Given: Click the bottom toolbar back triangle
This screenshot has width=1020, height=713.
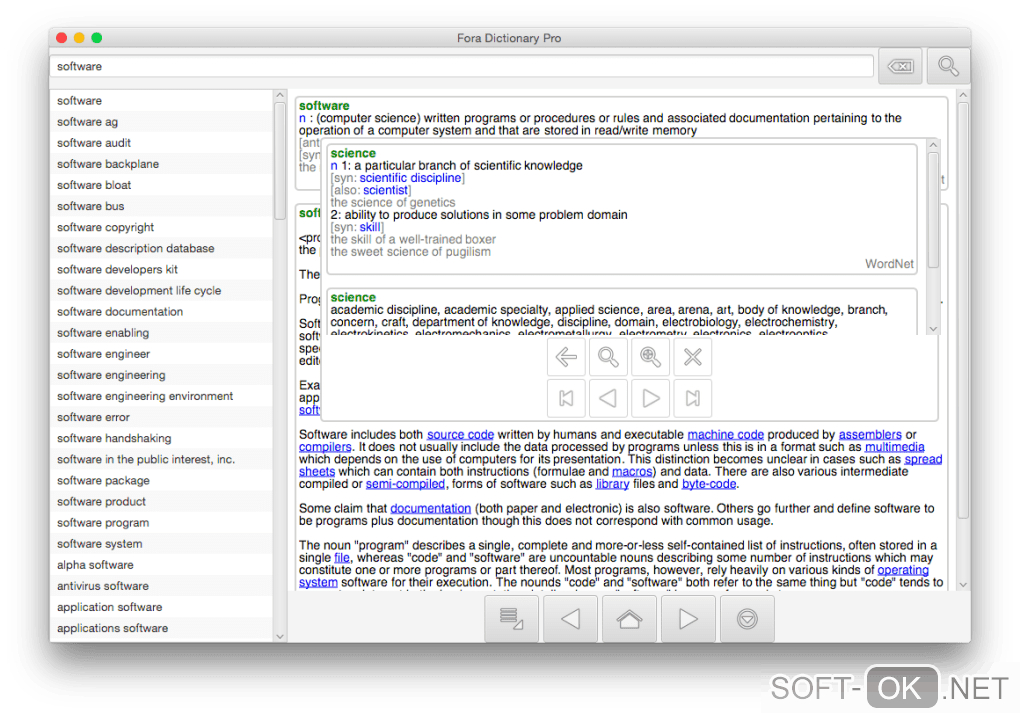Looking at the screenshot, I should point(570,619).
